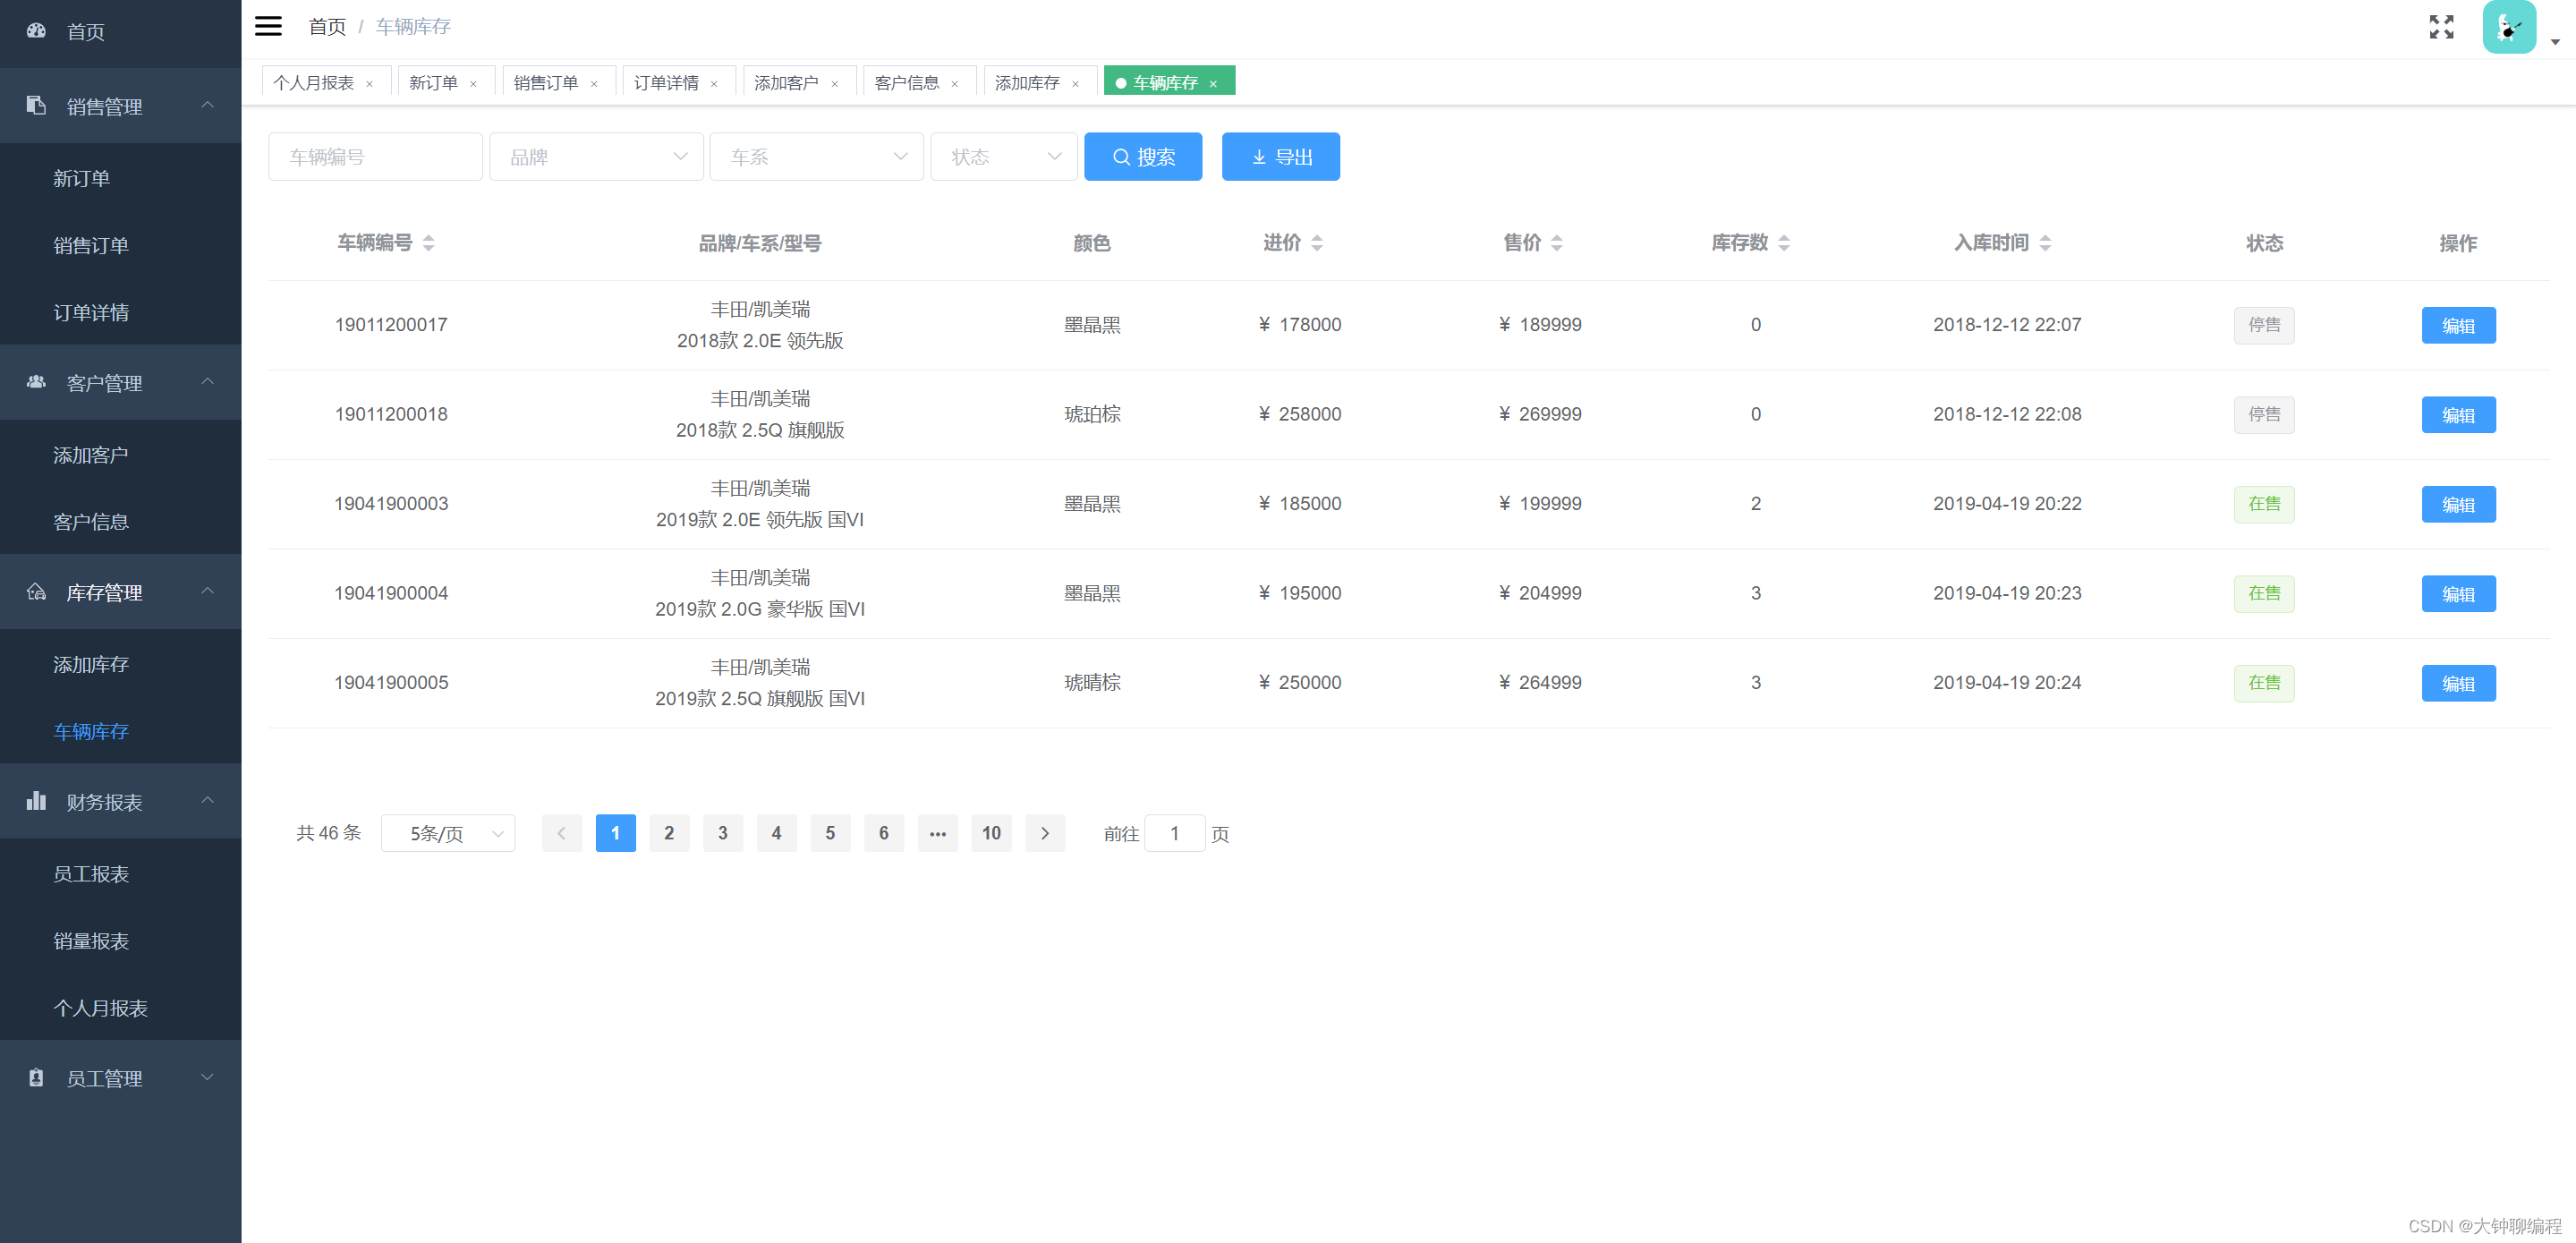This screenshot has height=1243, width=2576.
Task: Sort by 进价 column sort arrows
Action: click(1317, 243)
